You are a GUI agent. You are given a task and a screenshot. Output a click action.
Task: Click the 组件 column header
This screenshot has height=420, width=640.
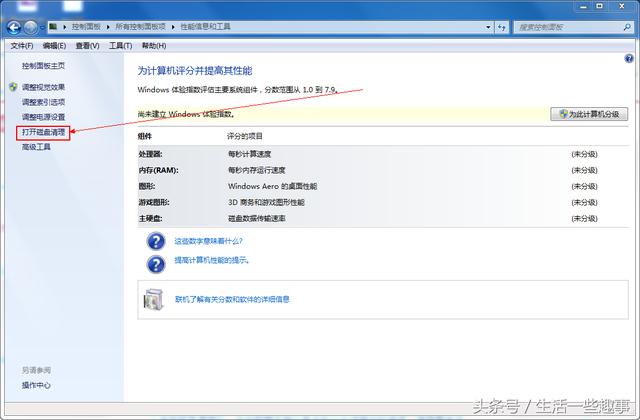tap(144, 136)
